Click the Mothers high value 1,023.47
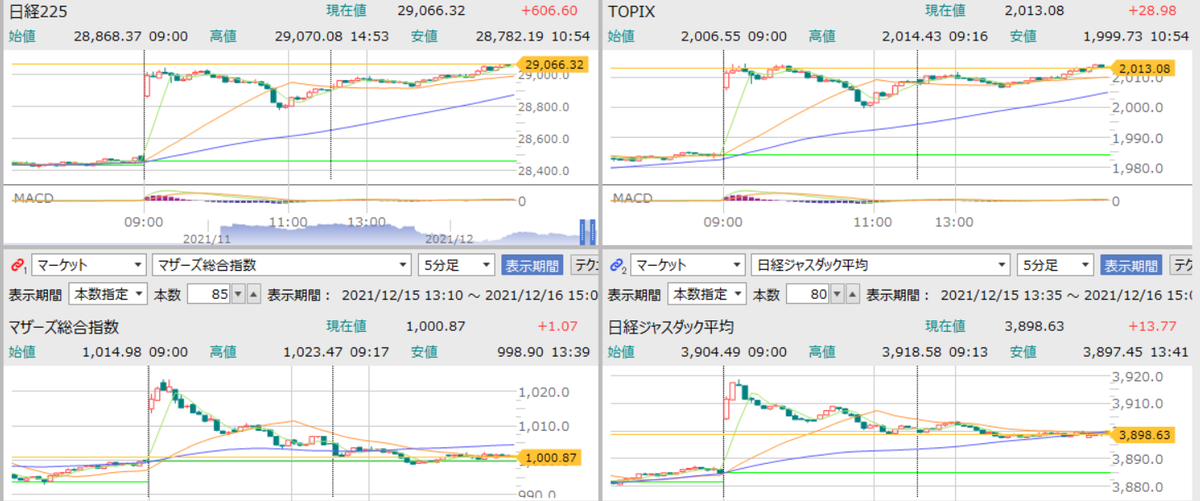The height and width of the screenshot is (501, 1200). coord(312,350)
